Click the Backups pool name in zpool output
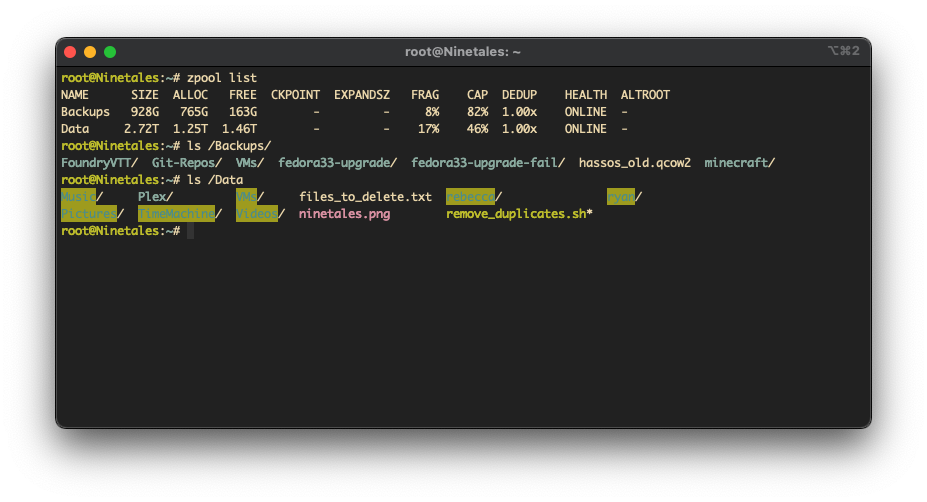 pos(85,112)
